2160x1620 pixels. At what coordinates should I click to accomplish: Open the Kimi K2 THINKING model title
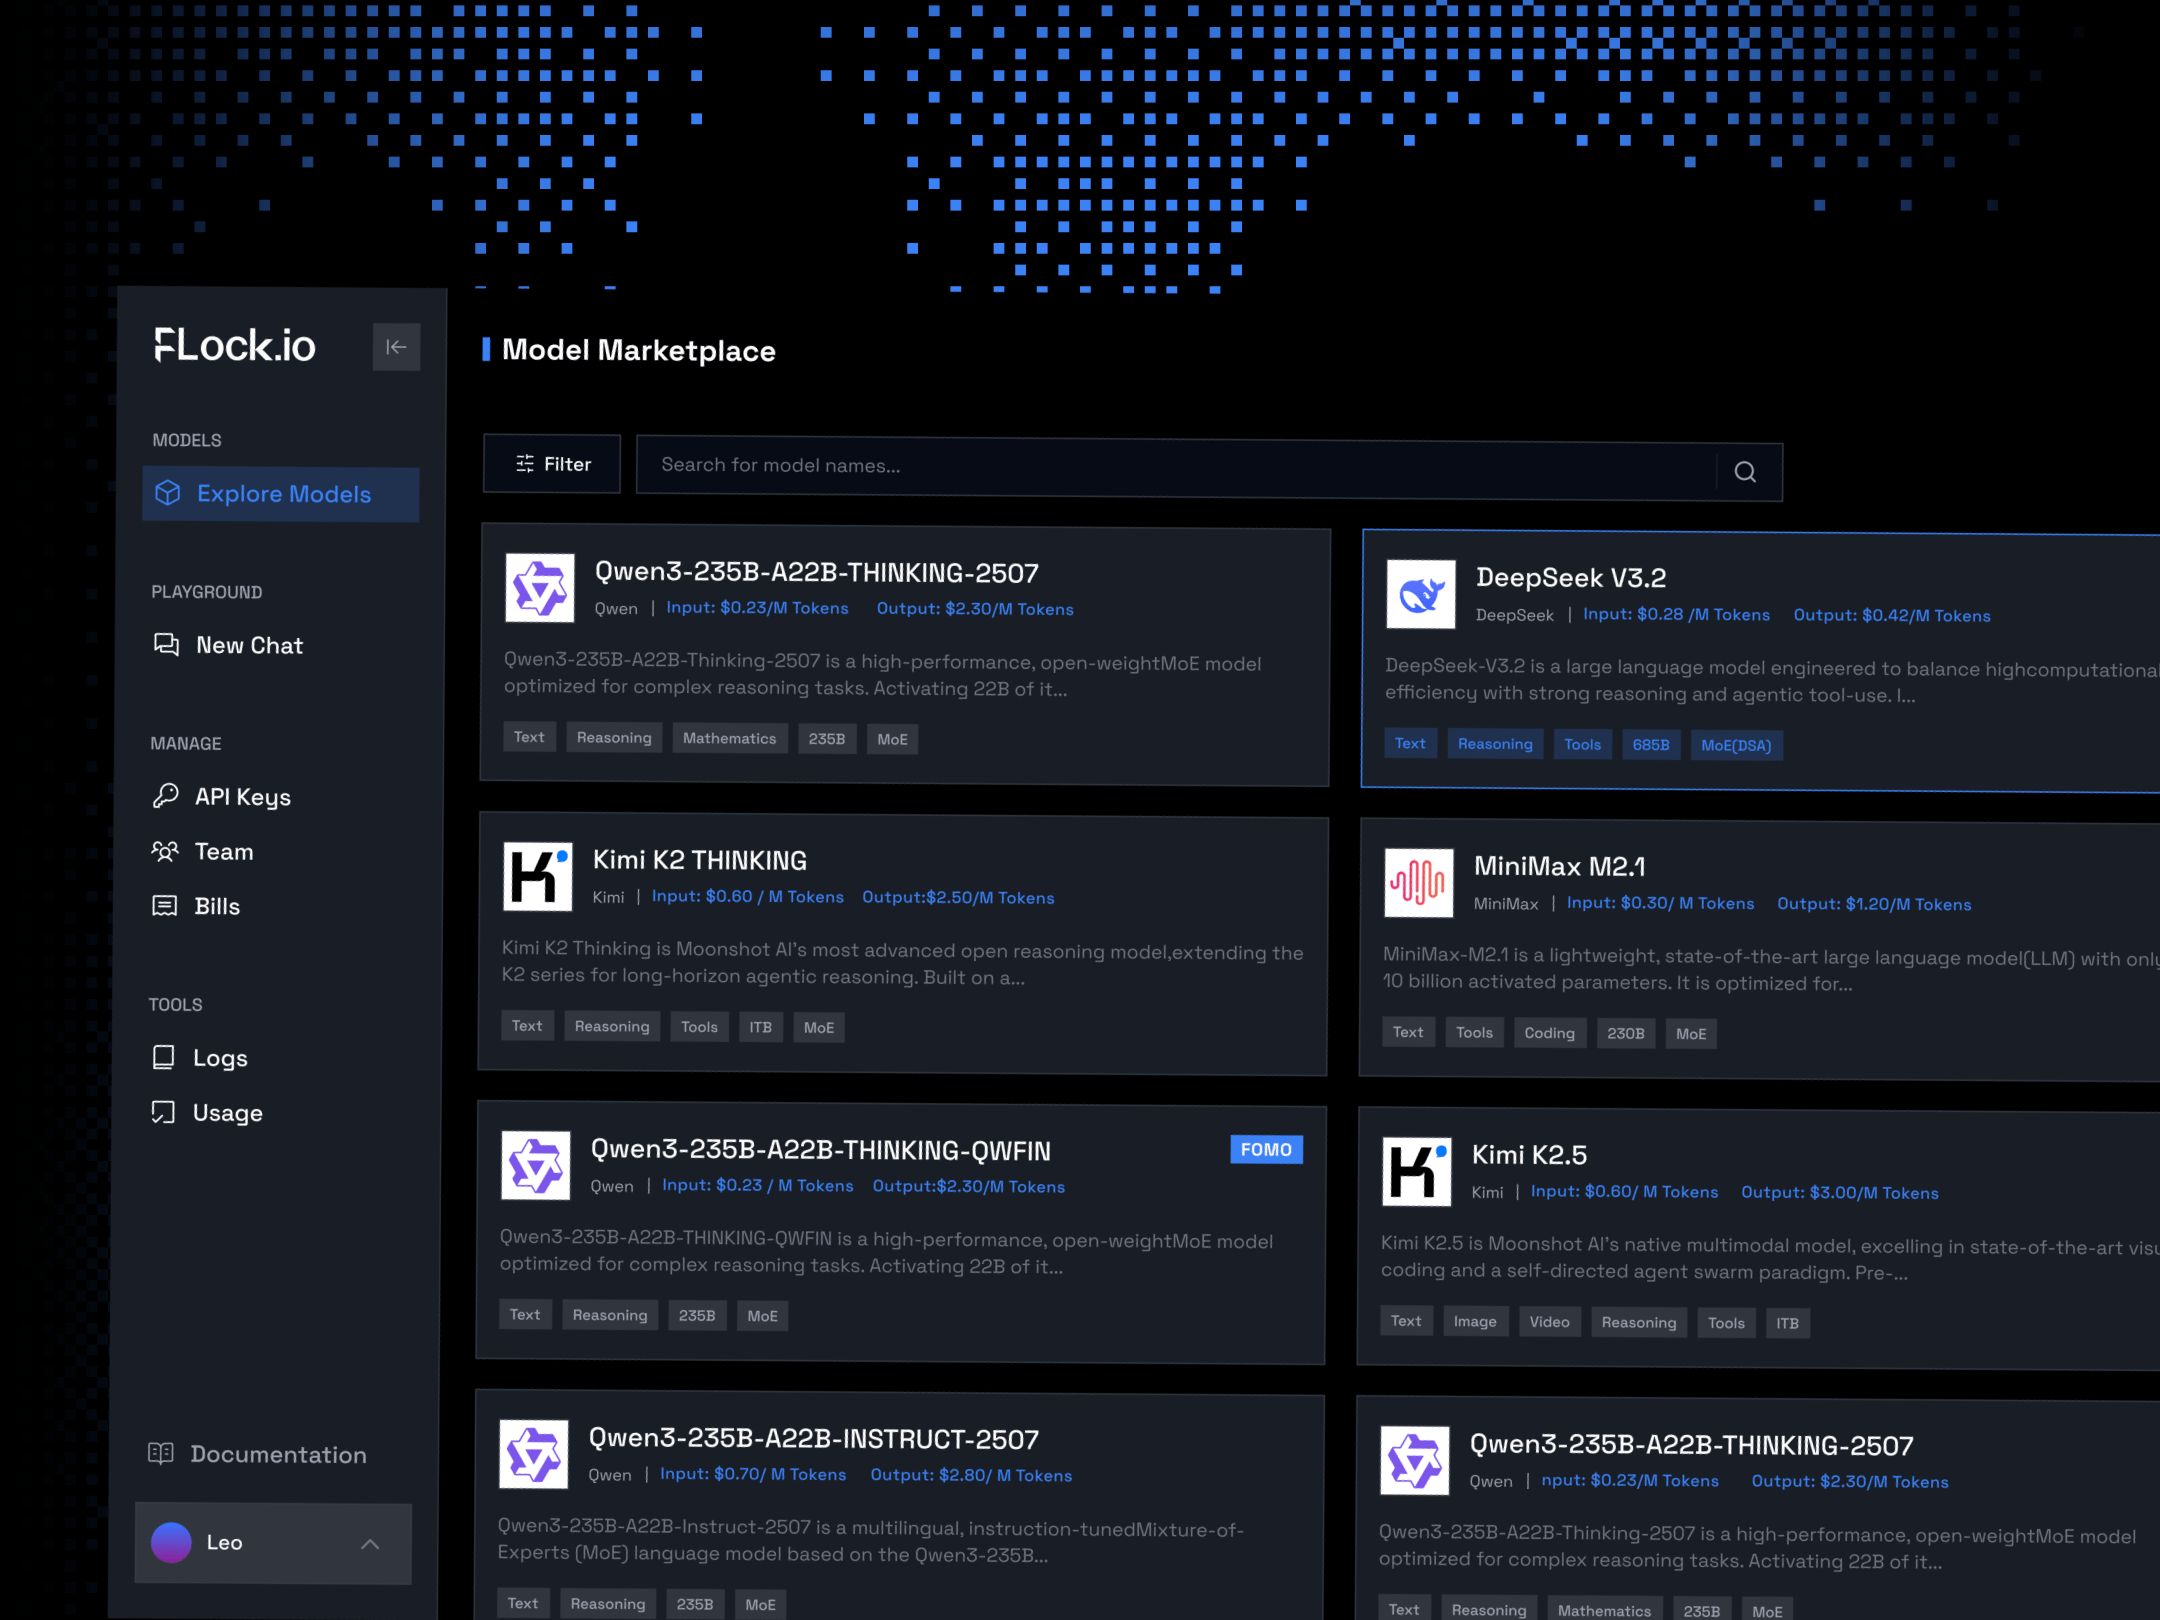coord(700,861)
